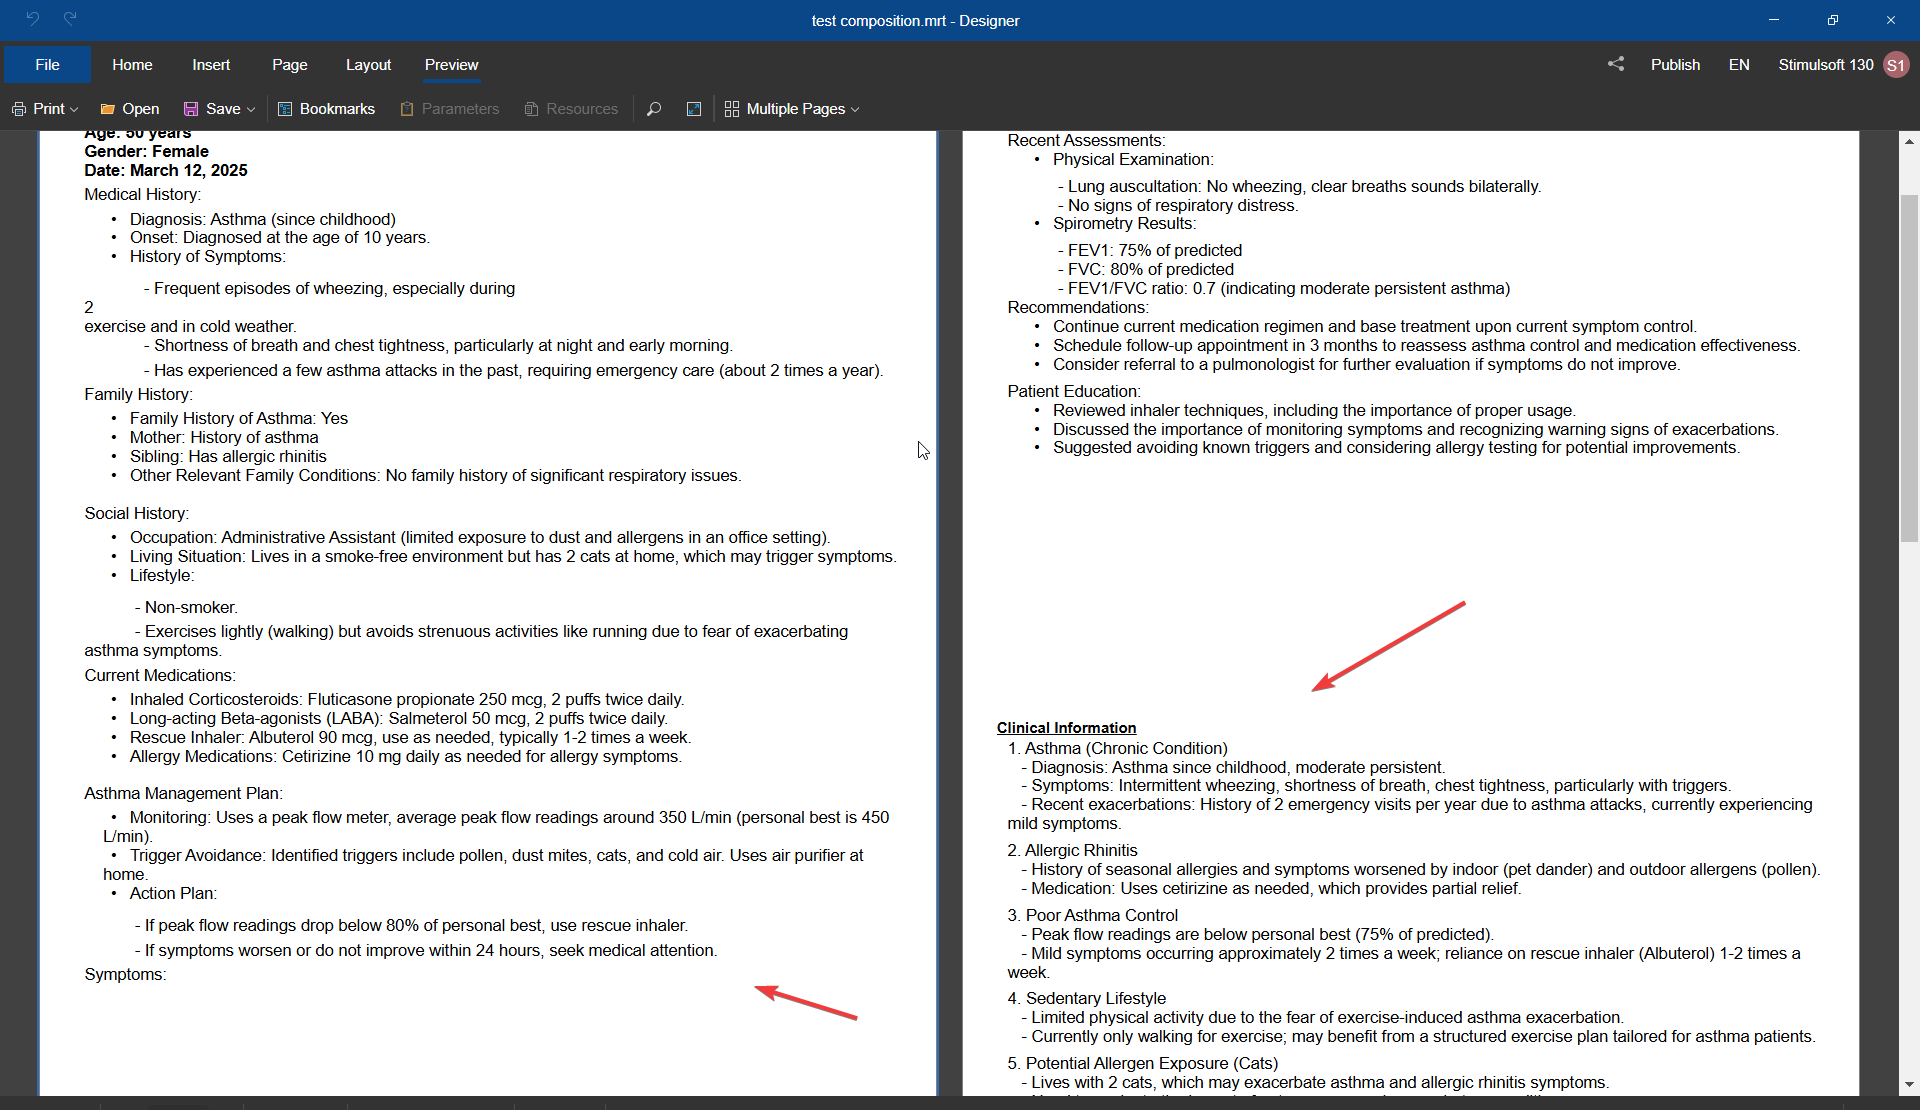The width and height of the screenshot is (1920, 1110).
Task: Click the S1 user avatar
Action: [x=1896, y=64]
